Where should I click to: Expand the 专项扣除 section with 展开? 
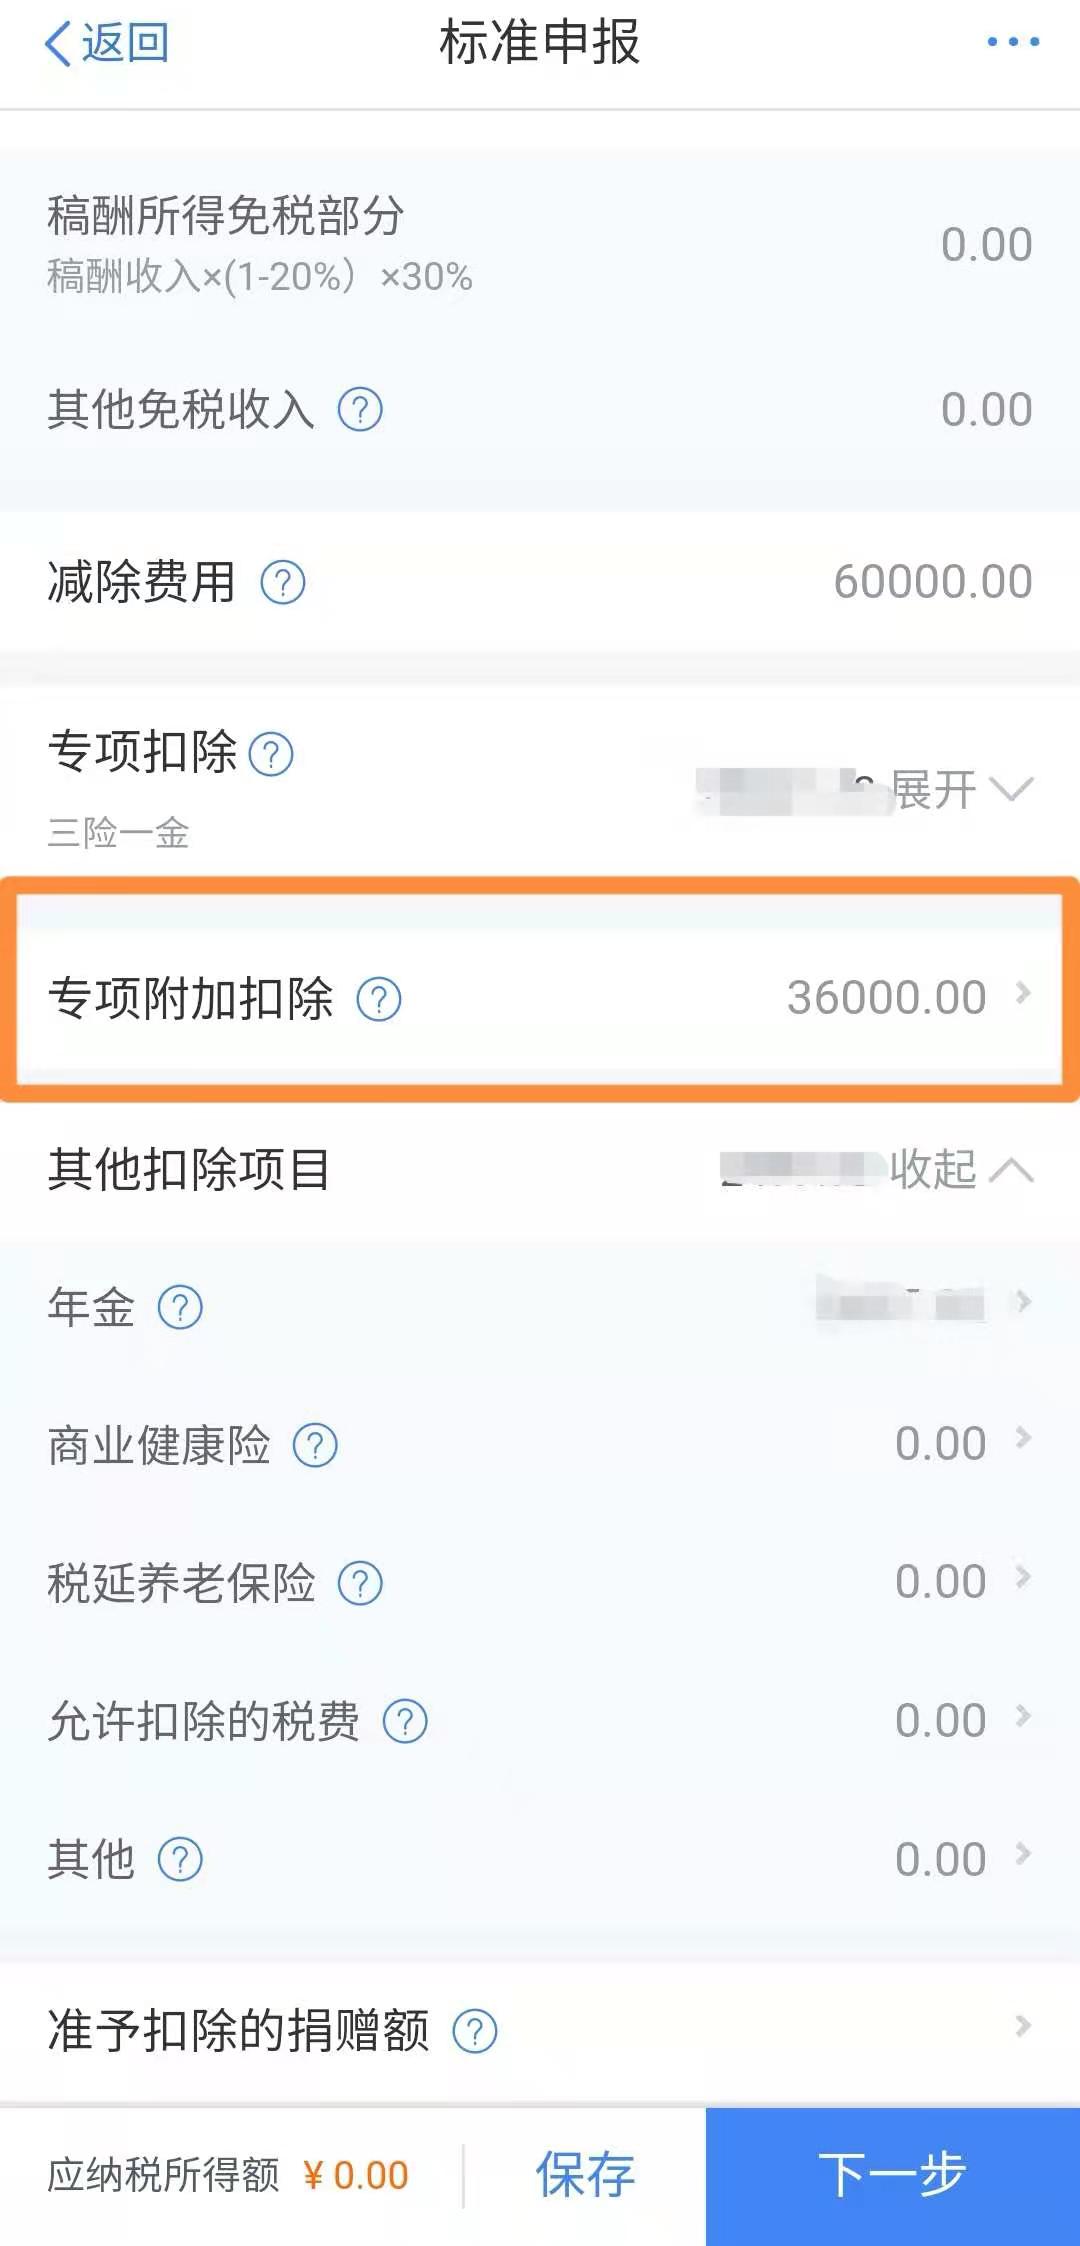960,790
